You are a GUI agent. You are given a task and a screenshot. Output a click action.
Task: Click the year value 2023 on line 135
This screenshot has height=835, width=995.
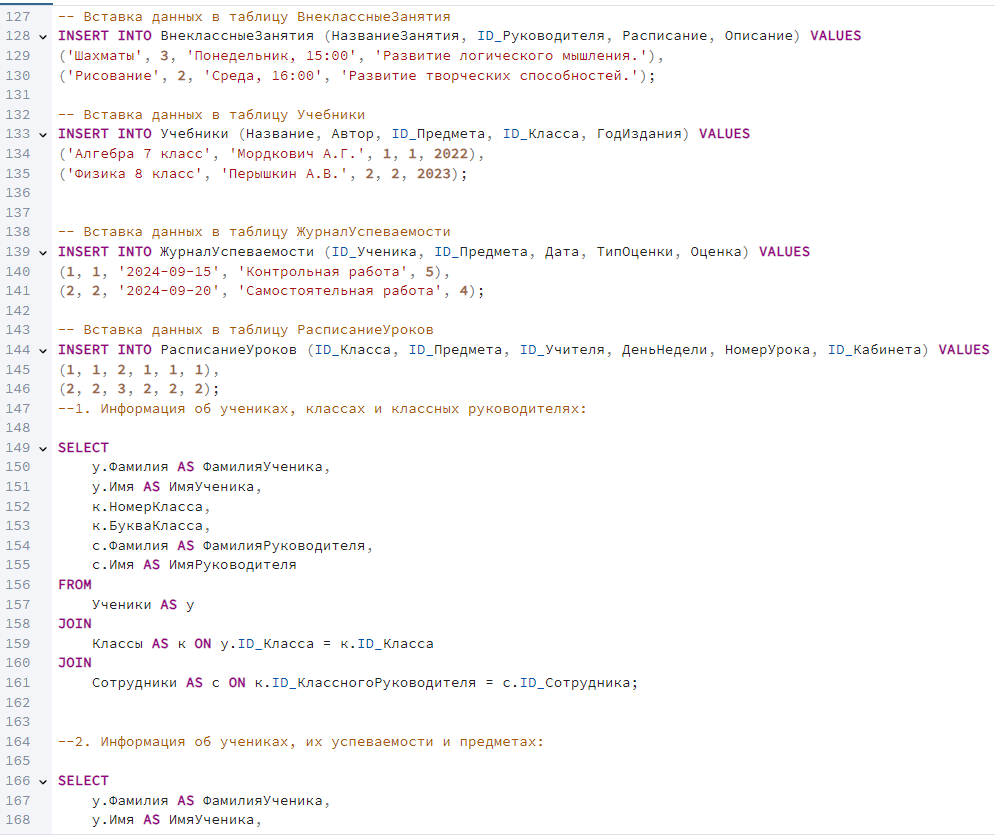pyautogui.click(x=434, y=173)
